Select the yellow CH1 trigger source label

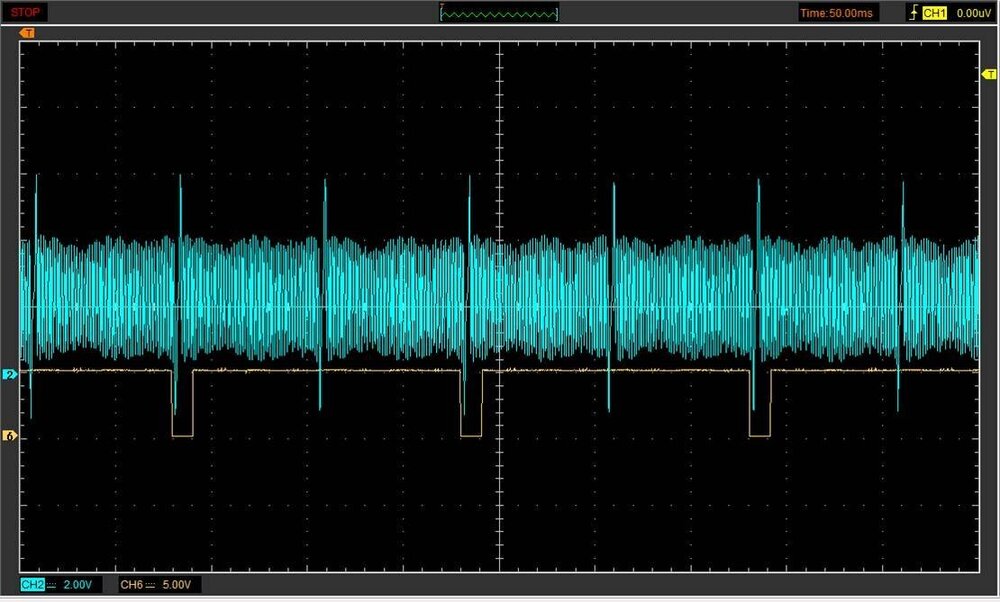(x=934, y=13)
